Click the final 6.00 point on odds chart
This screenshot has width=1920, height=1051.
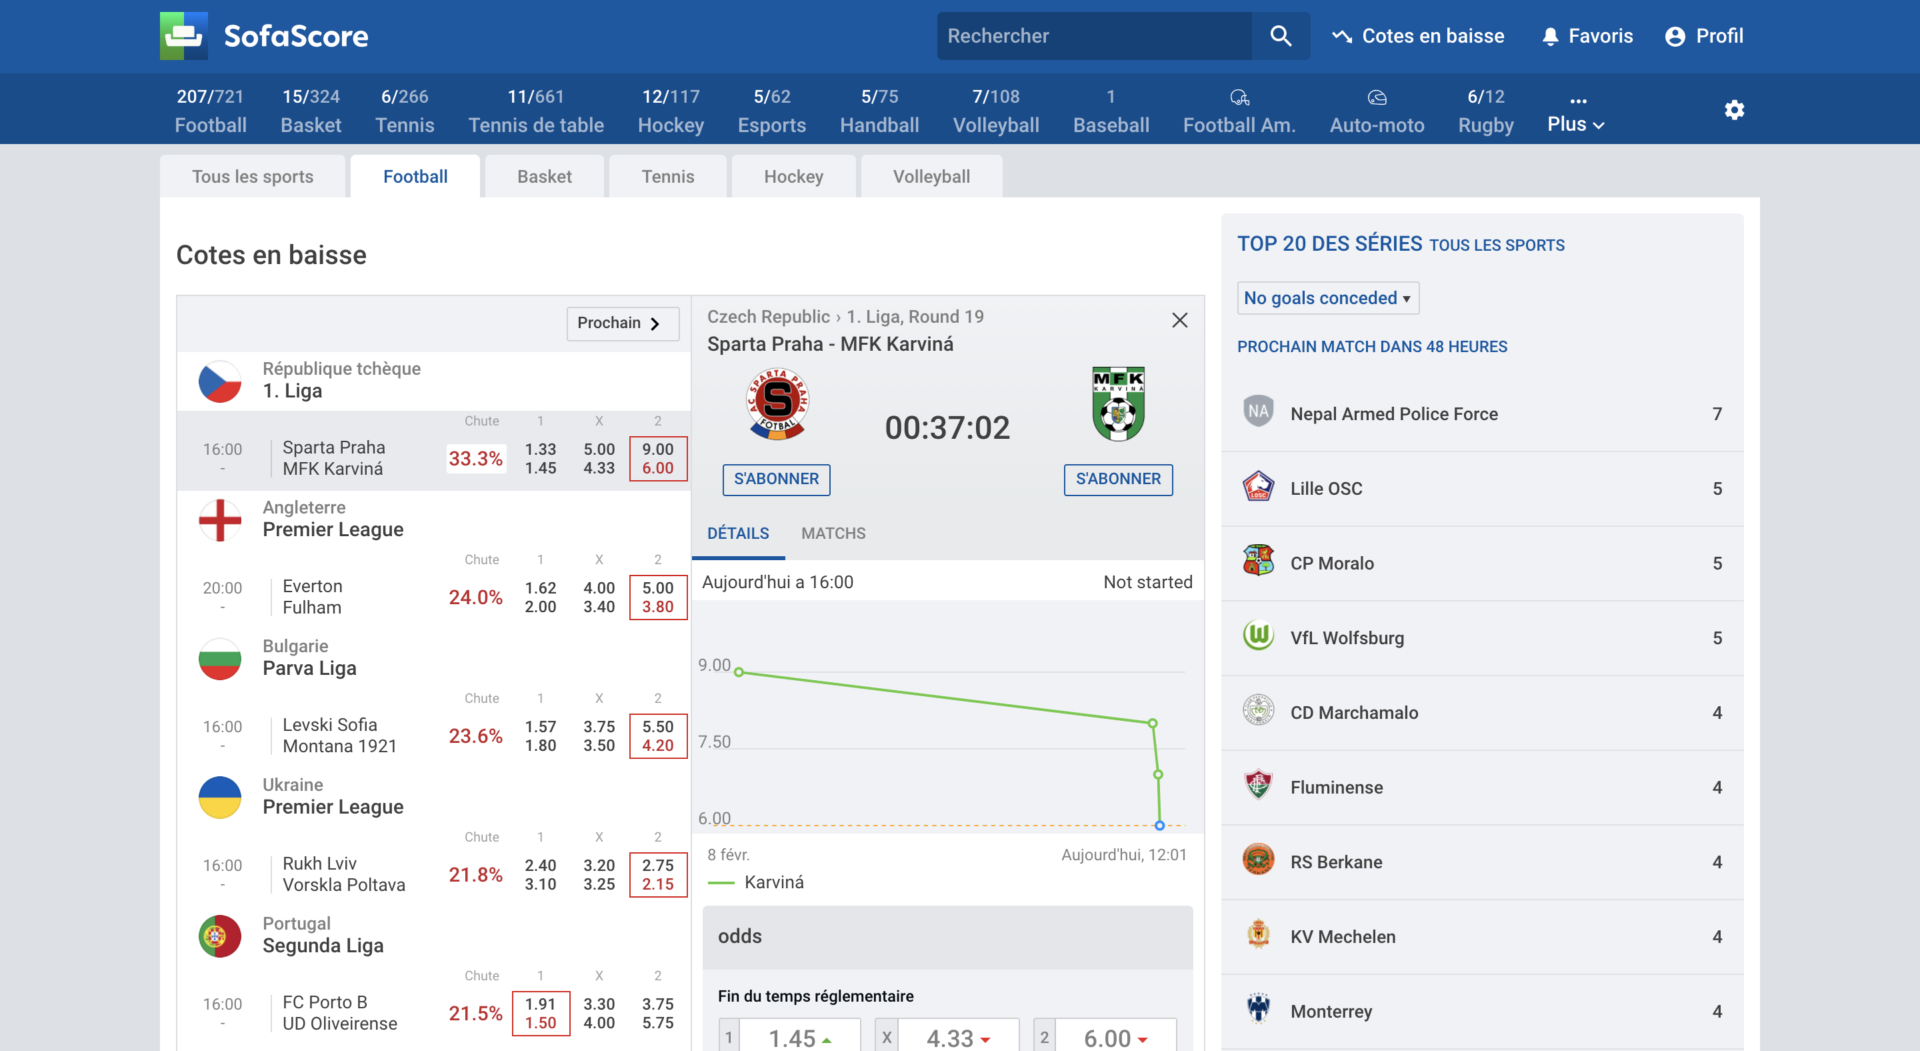tap(1160, 825)
